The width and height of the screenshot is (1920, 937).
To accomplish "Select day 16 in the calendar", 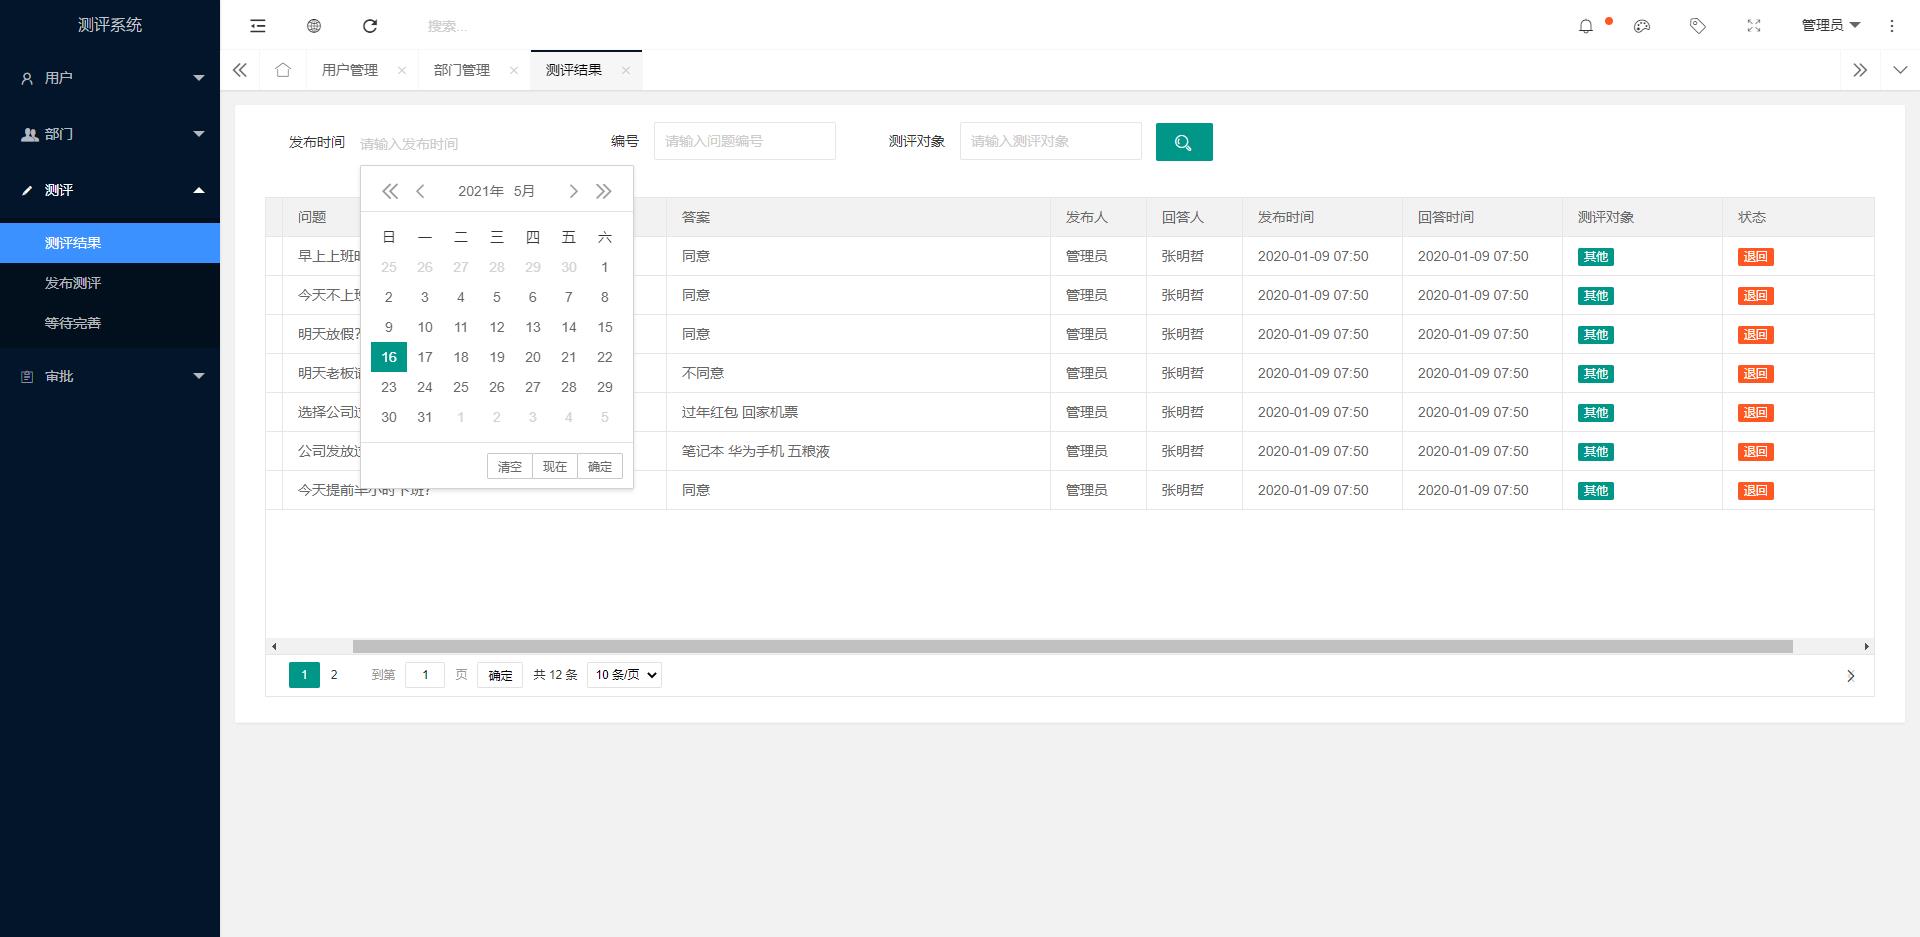I will (389, 357).
